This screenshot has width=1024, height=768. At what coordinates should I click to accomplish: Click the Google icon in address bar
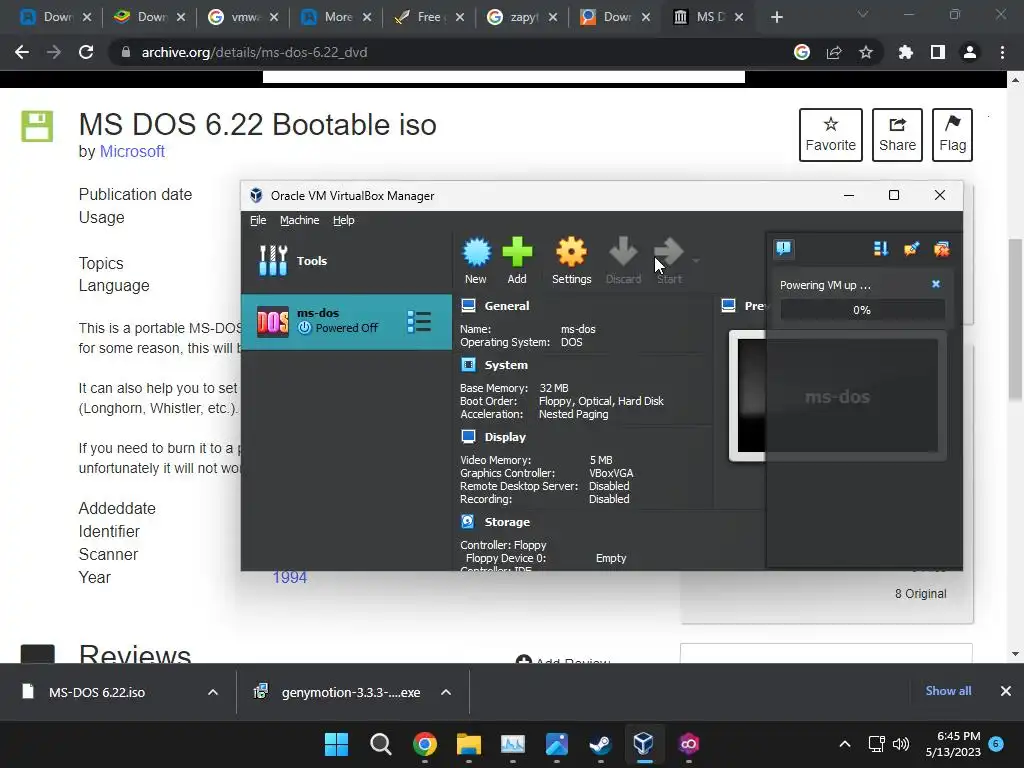point(802,52)
